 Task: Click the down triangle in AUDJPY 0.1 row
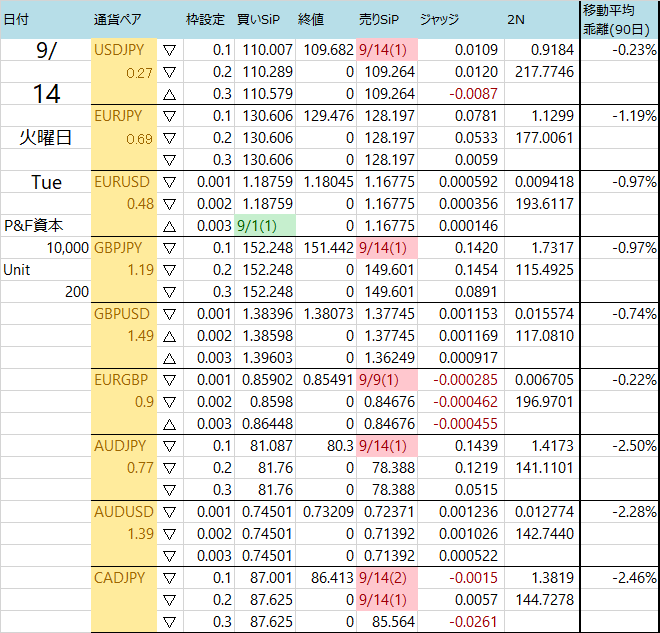[169, 447]
